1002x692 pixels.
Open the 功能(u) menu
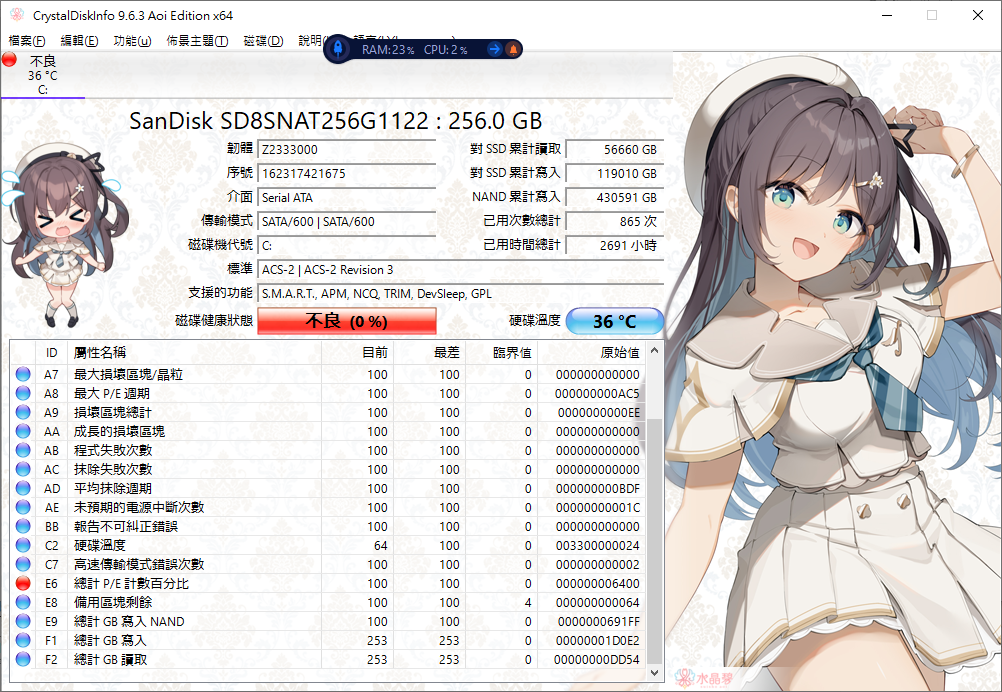coord(132,41)
